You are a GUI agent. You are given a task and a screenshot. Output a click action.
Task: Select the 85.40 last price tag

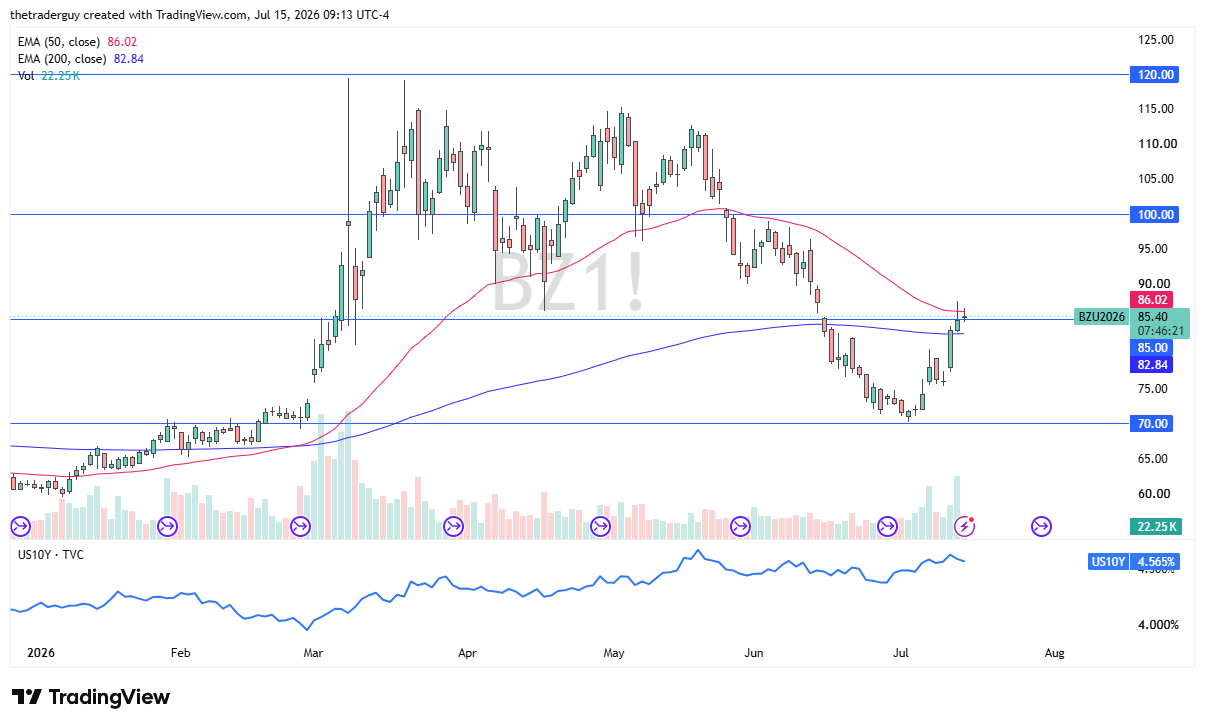1153,316
